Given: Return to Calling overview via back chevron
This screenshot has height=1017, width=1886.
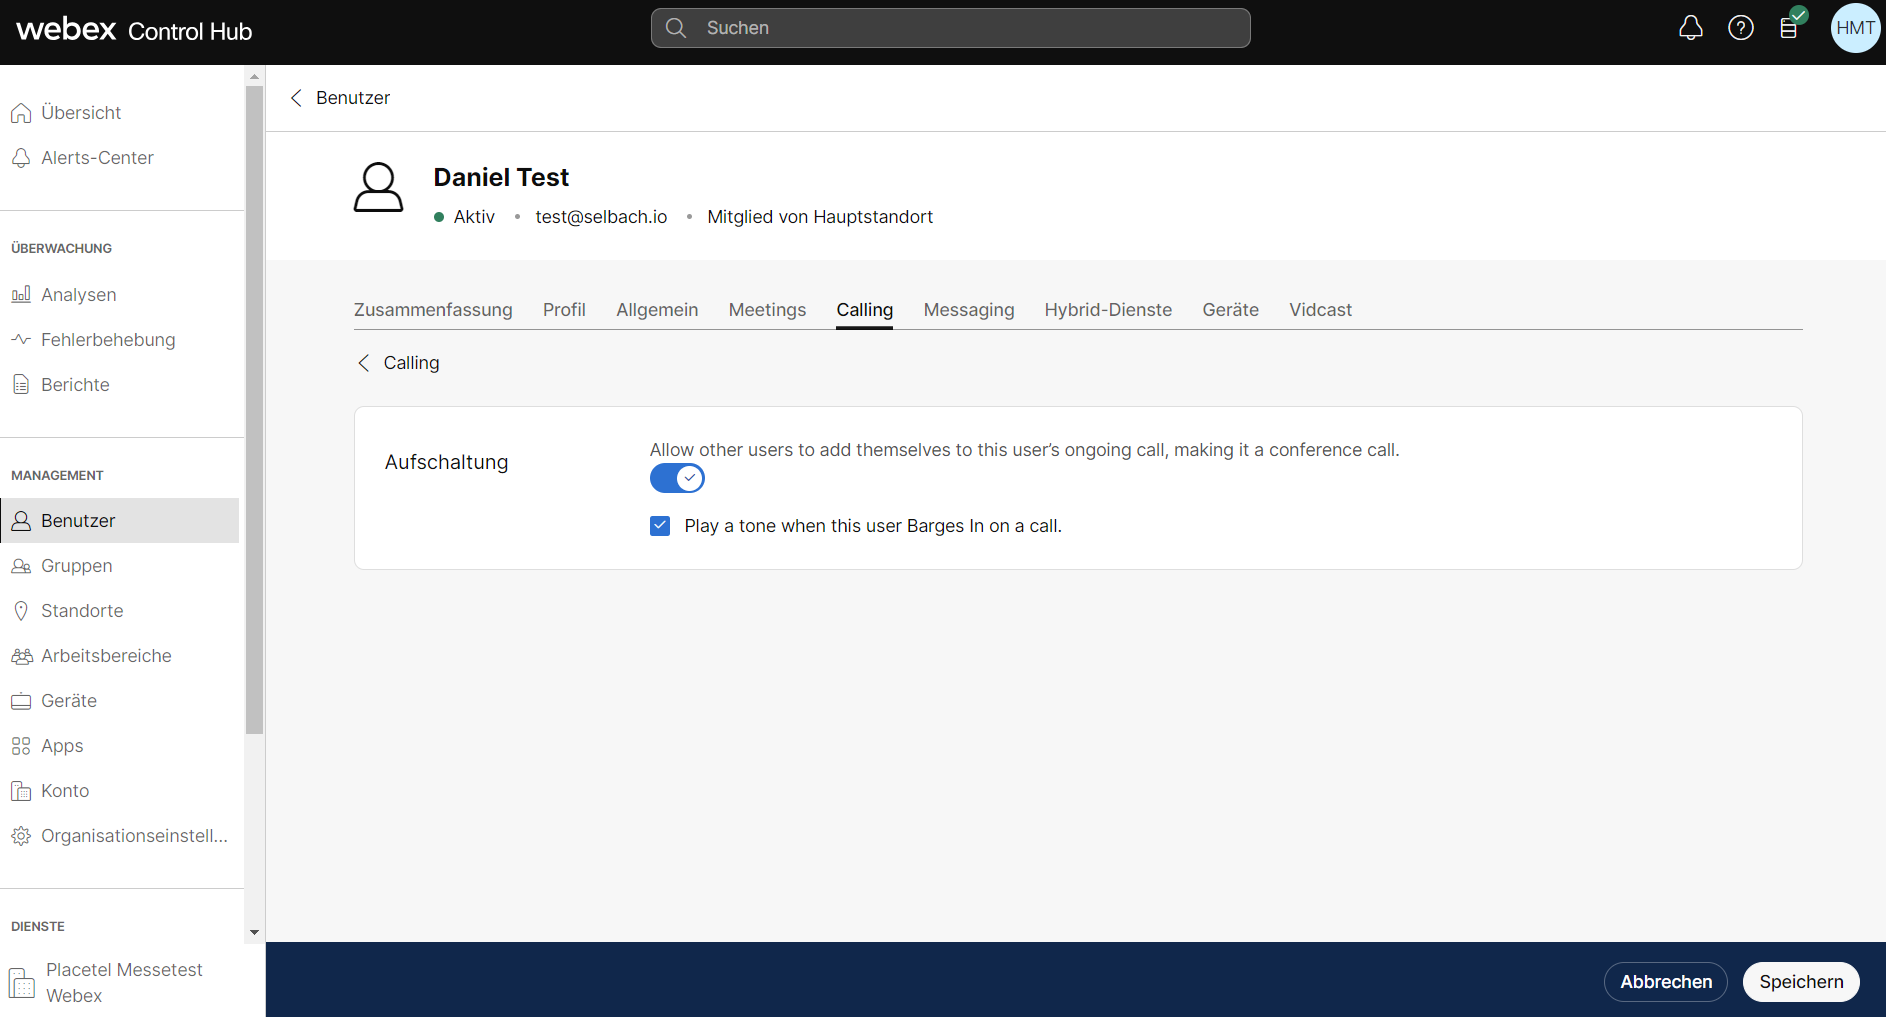Looking at the screenshot, I should [x=364, y=363].
